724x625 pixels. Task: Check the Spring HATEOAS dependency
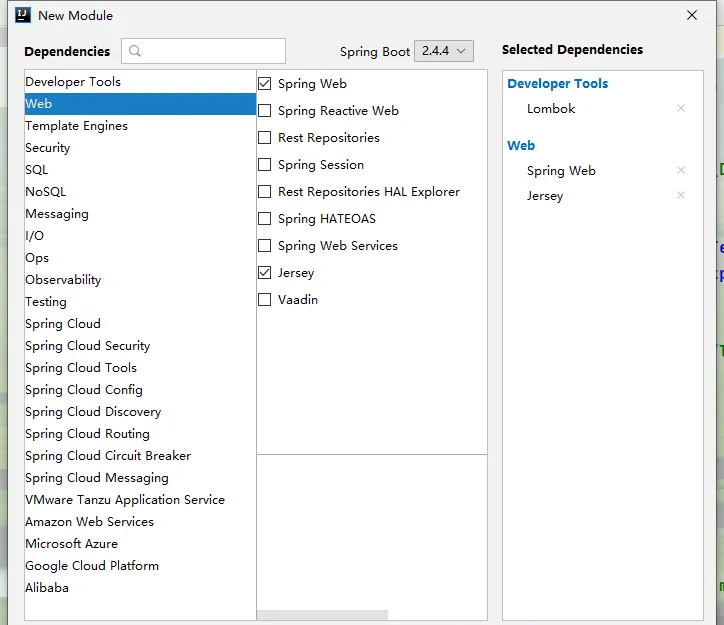(265, 219)
